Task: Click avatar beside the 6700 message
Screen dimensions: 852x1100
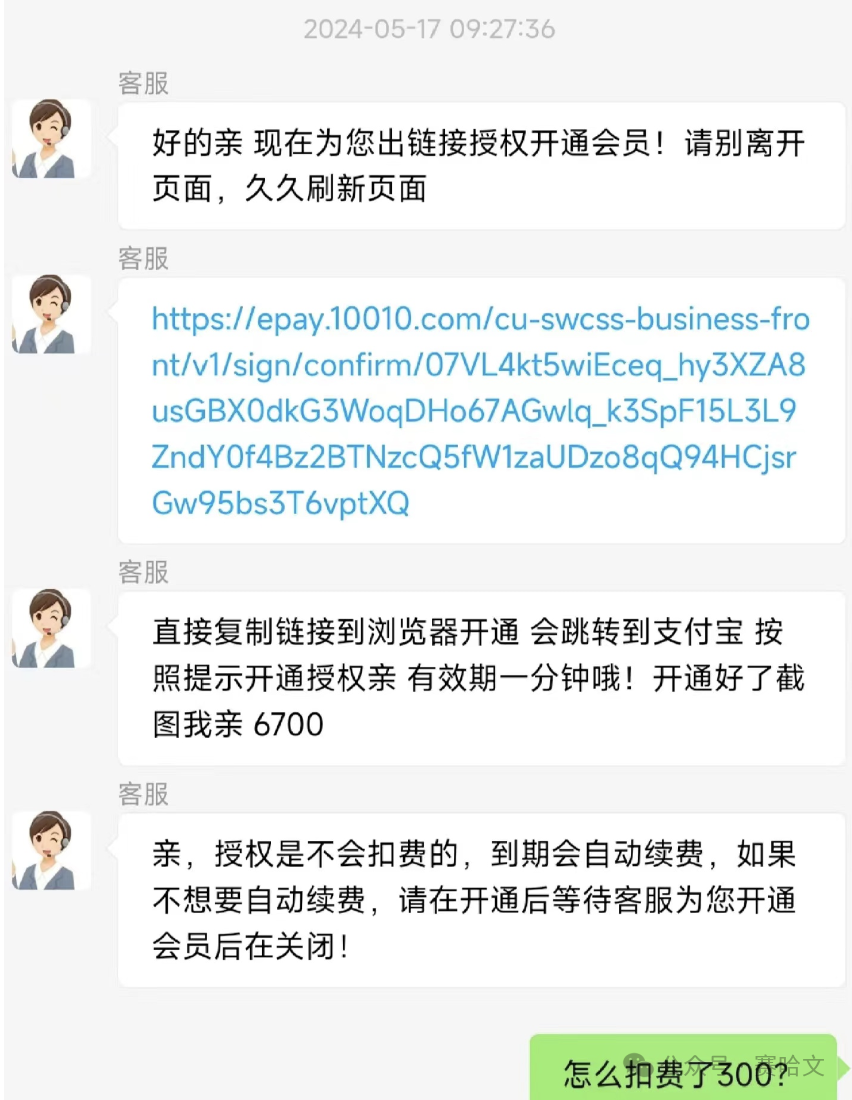Action: [51, 629]
